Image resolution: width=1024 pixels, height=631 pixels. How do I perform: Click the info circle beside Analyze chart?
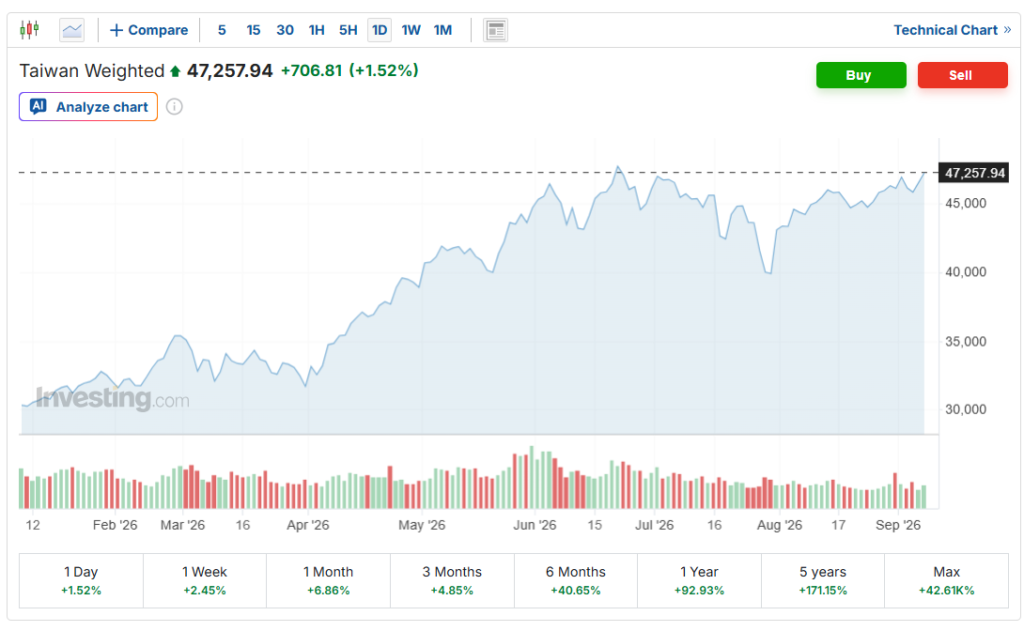point(174,106)
